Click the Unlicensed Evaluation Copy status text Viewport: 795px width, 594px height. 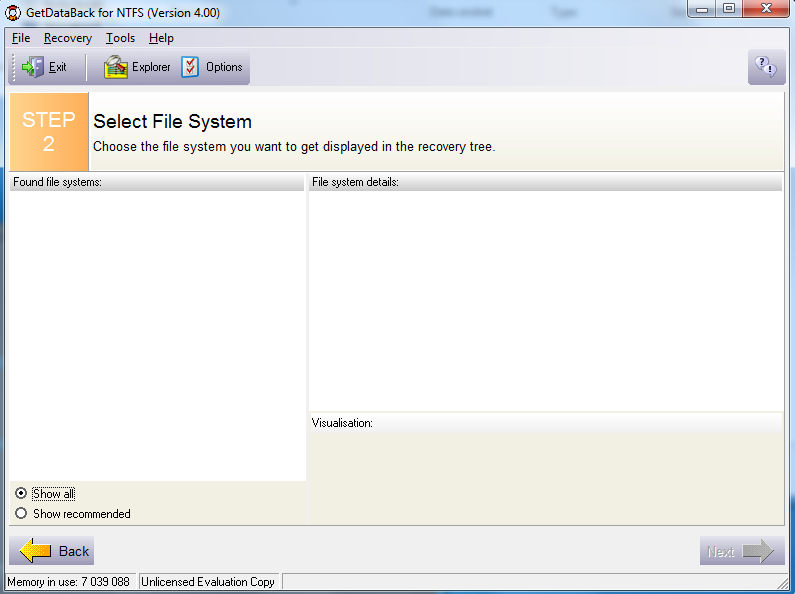[x=208, y=582]
